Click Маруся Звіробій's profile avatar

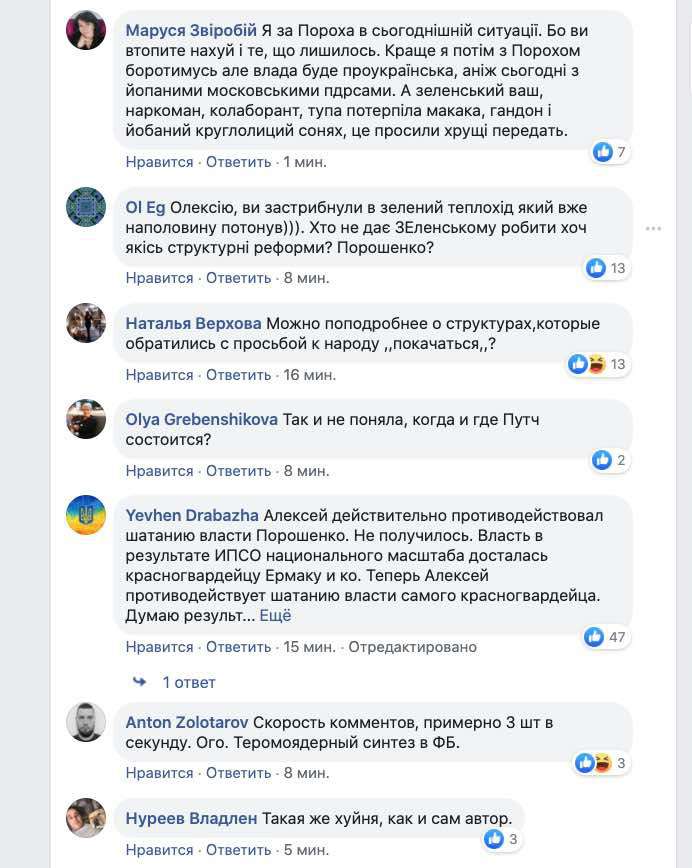click(x=86, y=29)
